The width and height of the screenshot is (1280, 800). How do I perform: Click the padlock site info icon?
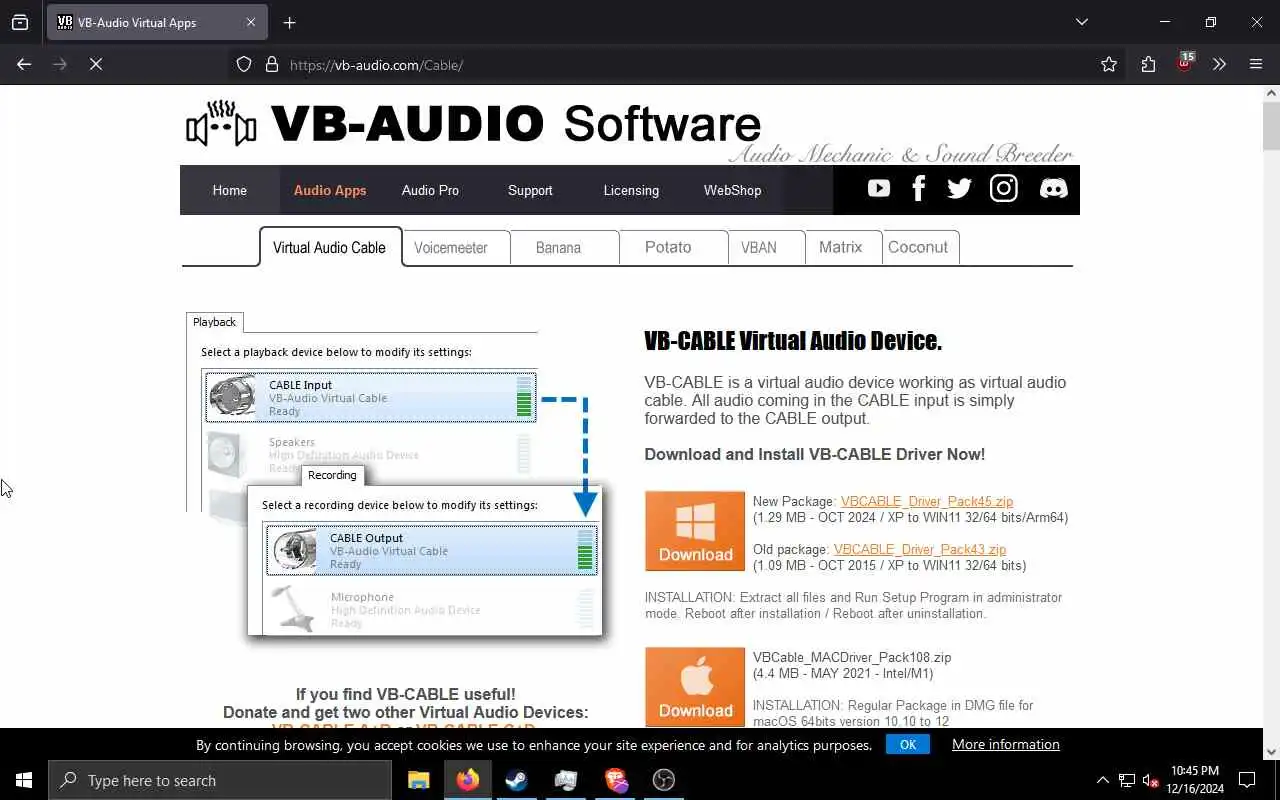(x=271, y=65)
